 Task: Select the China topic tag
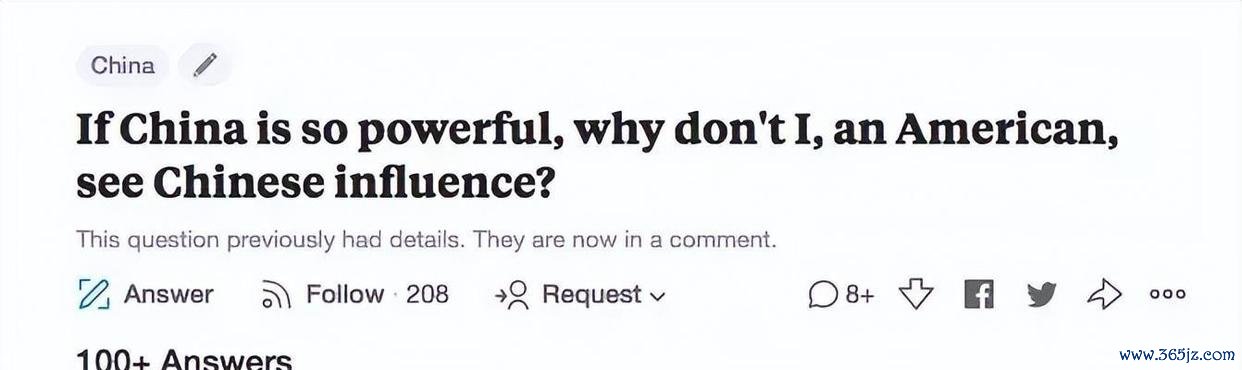123,66
